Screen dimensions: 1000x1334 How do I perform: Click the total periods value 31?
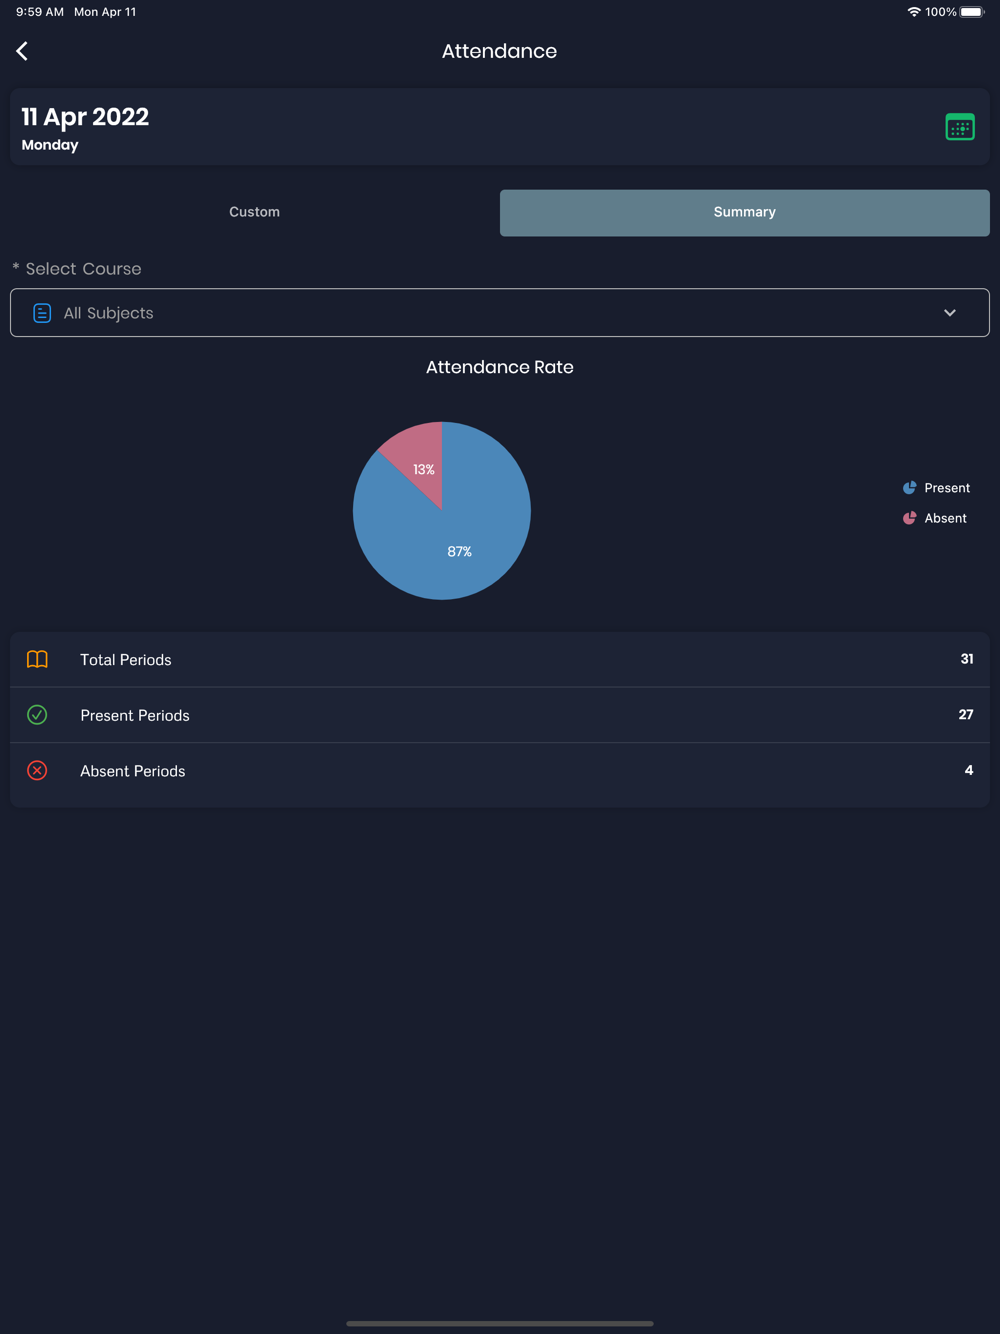click(x=967, y=659)
